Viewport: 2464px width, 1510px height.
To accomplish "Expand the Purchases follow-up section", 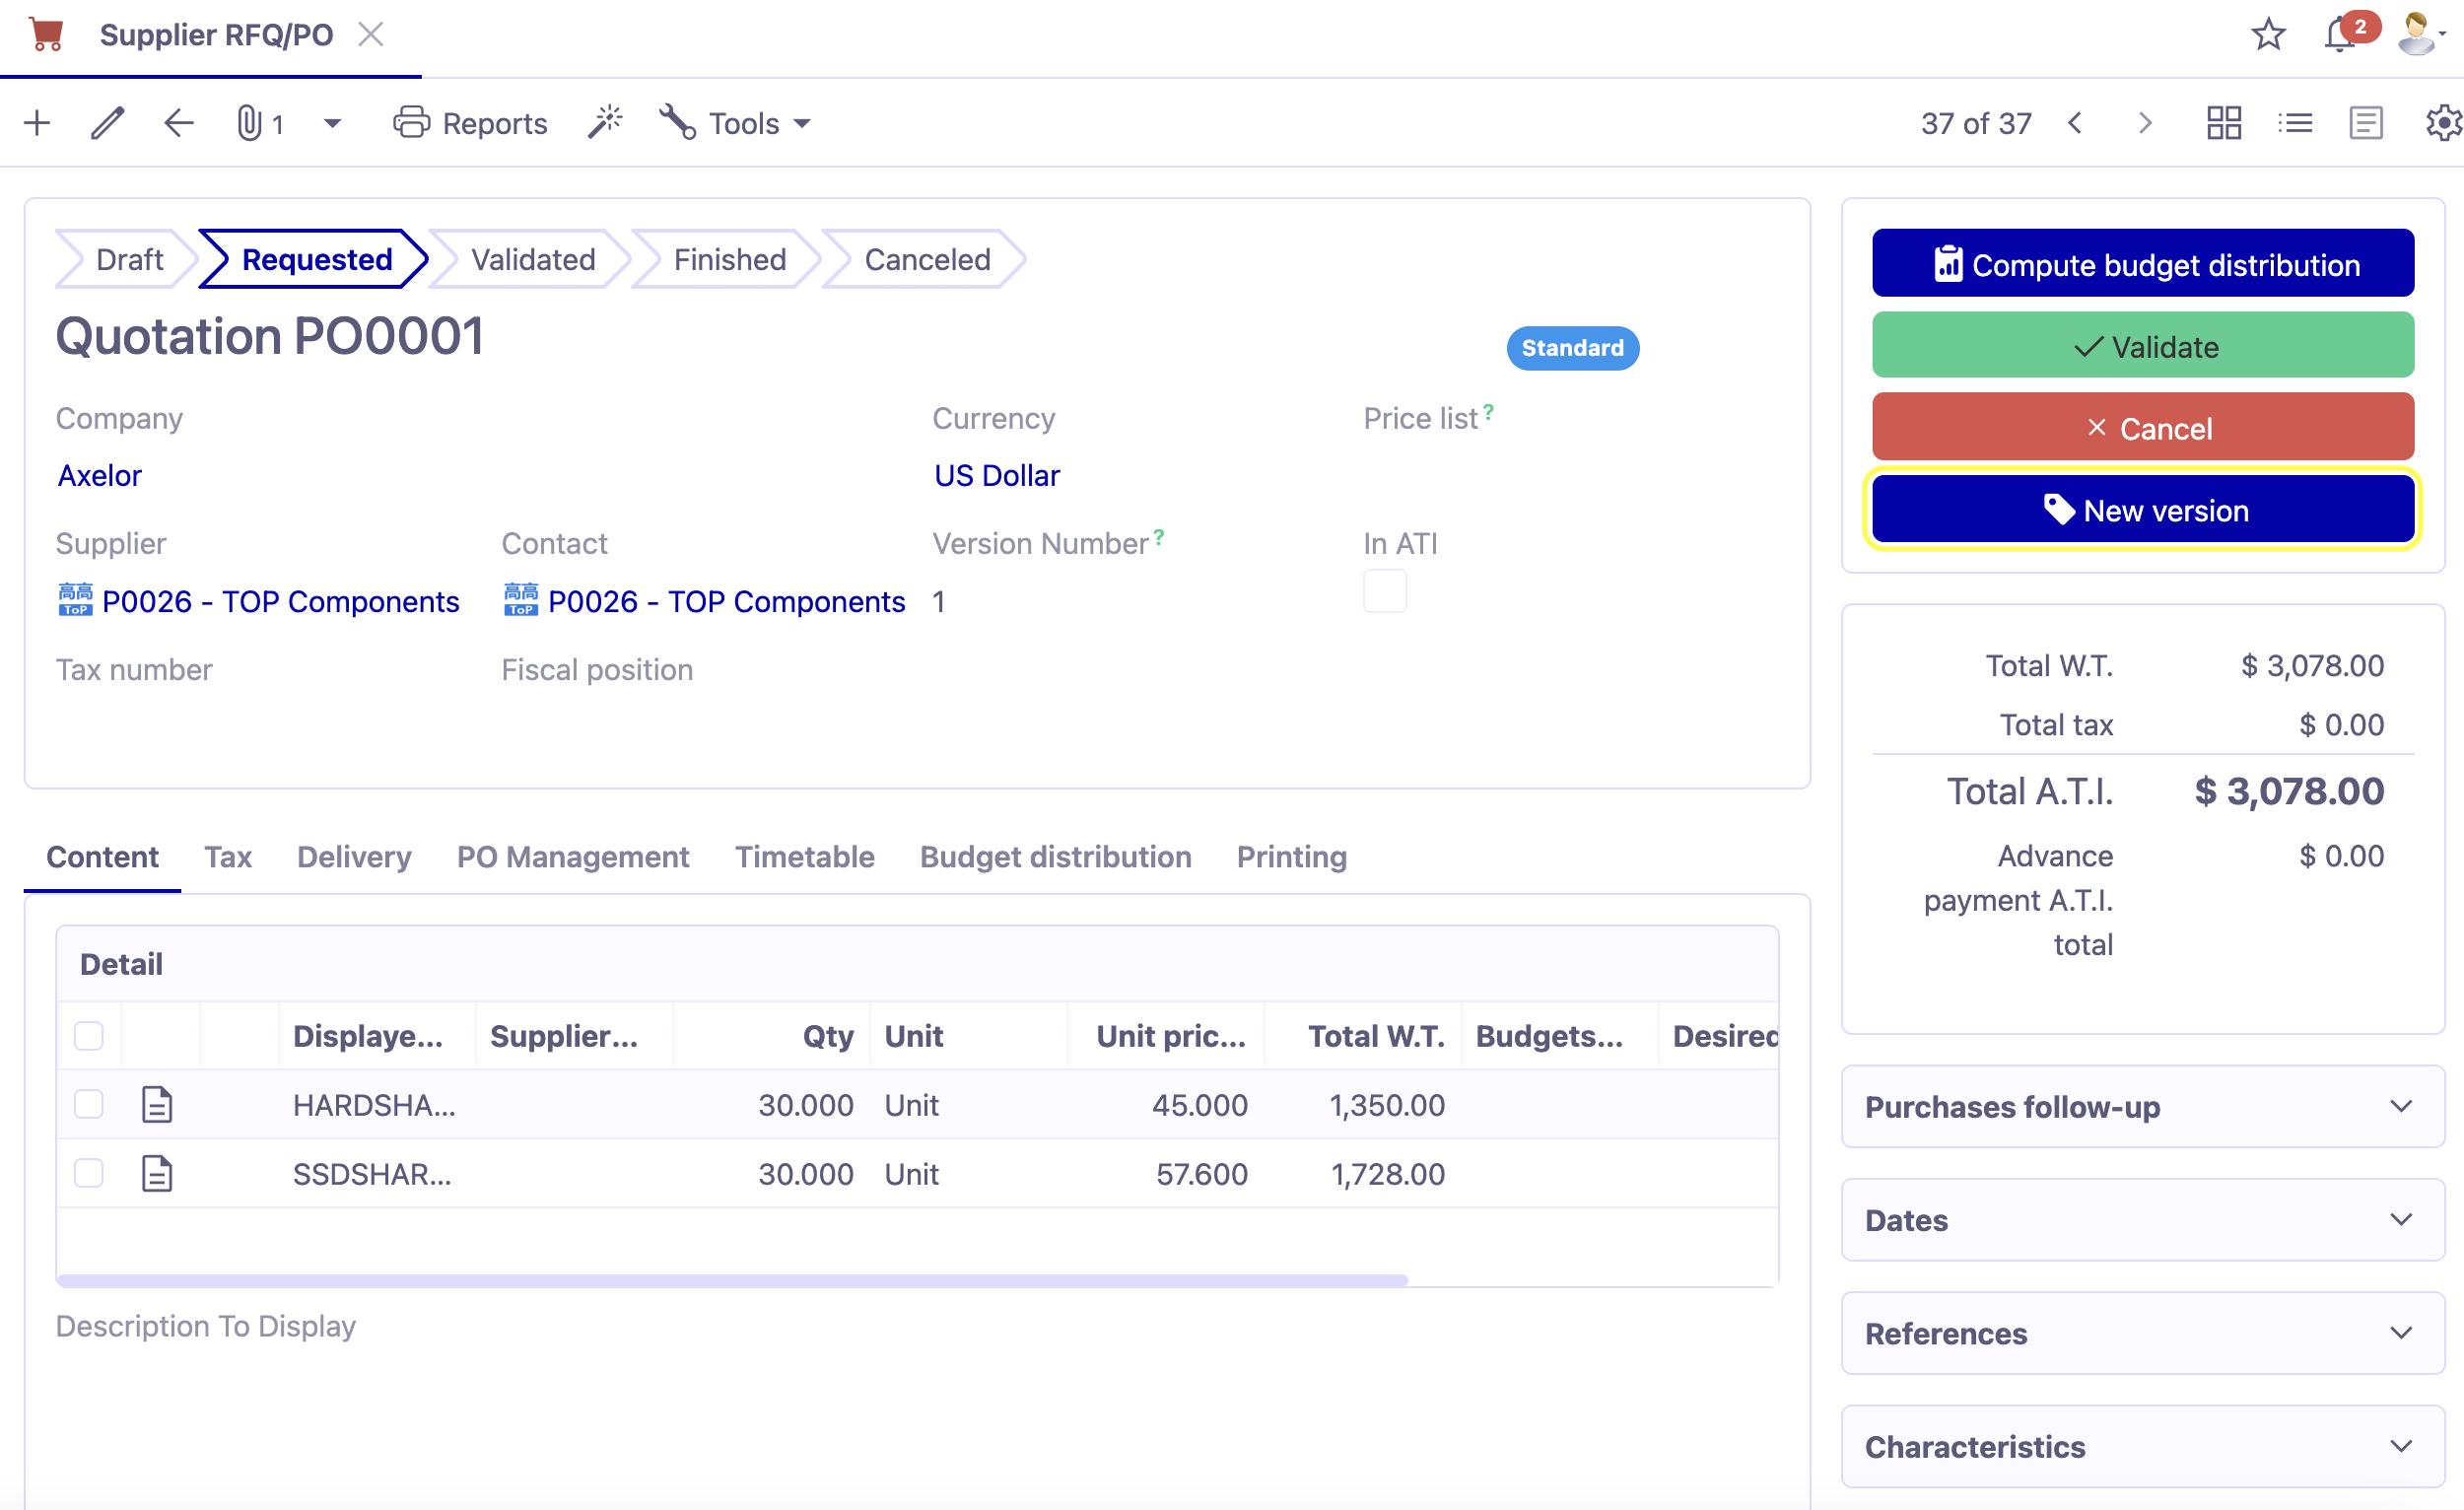I will [2141, 1107].
